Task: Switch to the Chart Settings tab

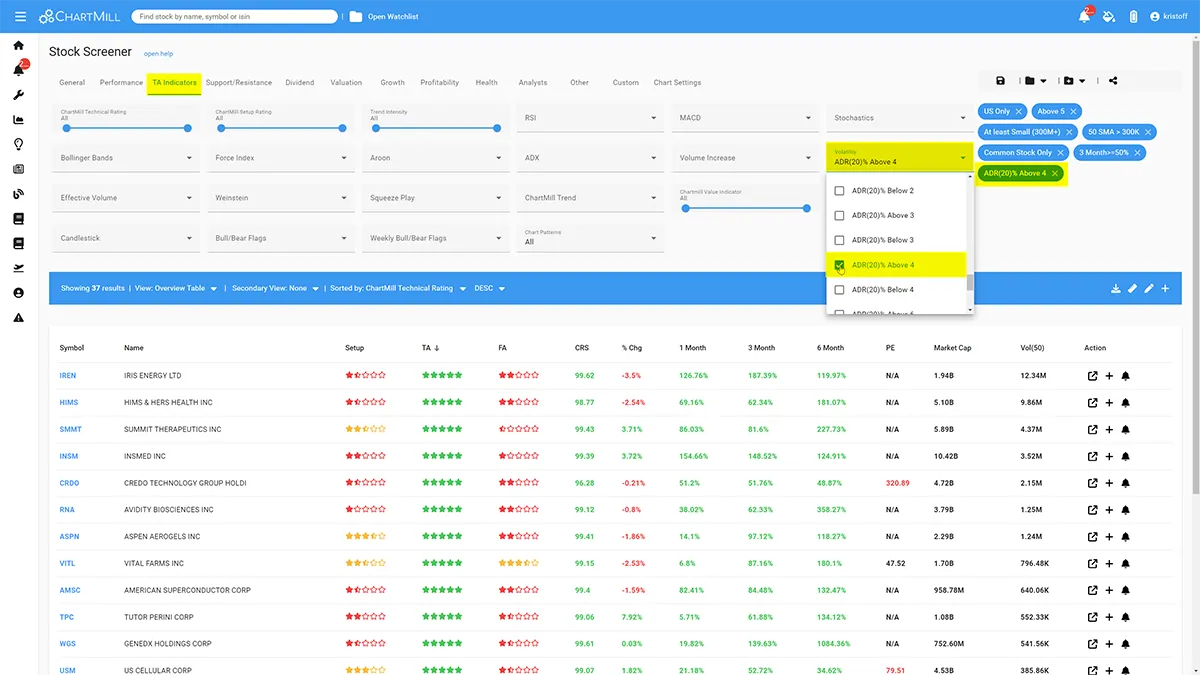Action: pos(678,83)
